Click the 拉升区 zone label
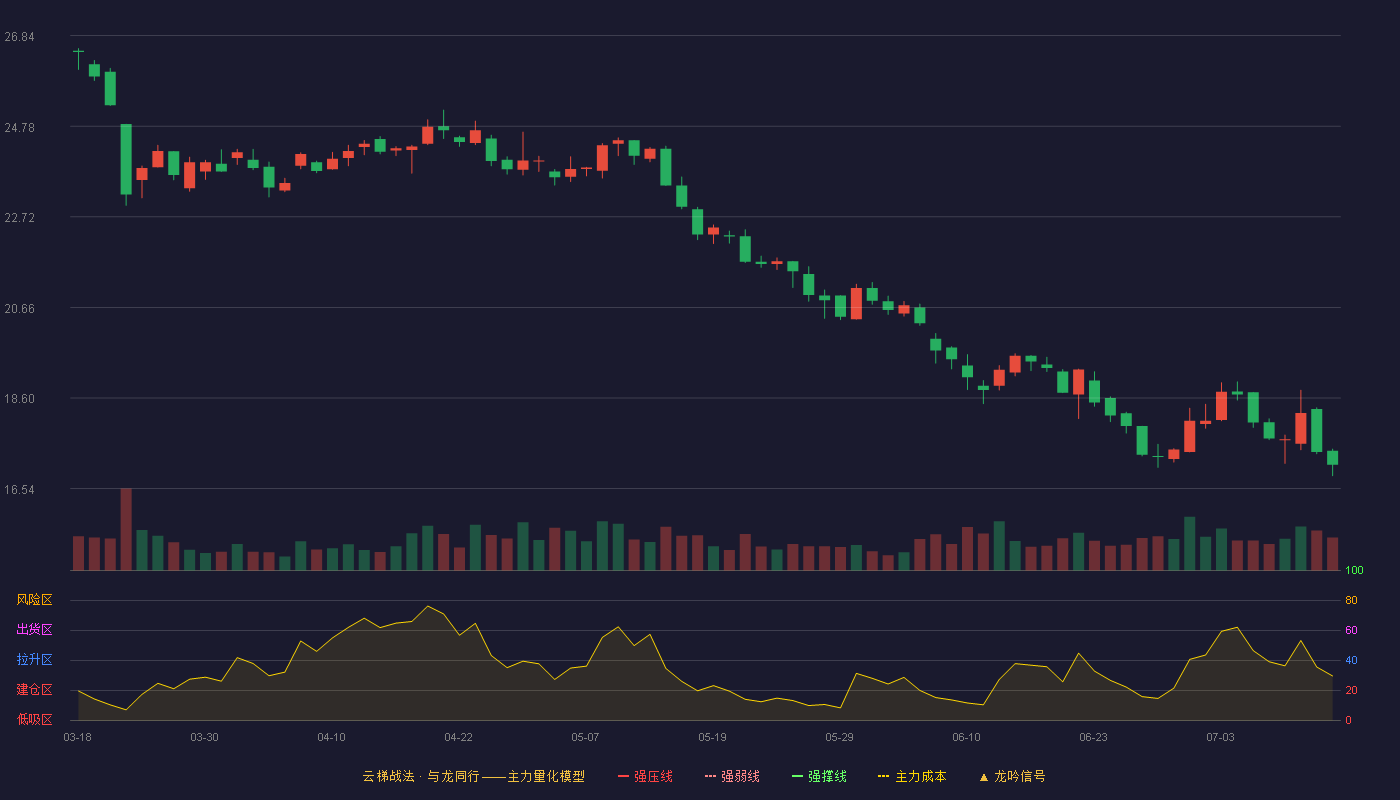The width and height of the screenshot is (1400, 800). [x=34, y=660]
